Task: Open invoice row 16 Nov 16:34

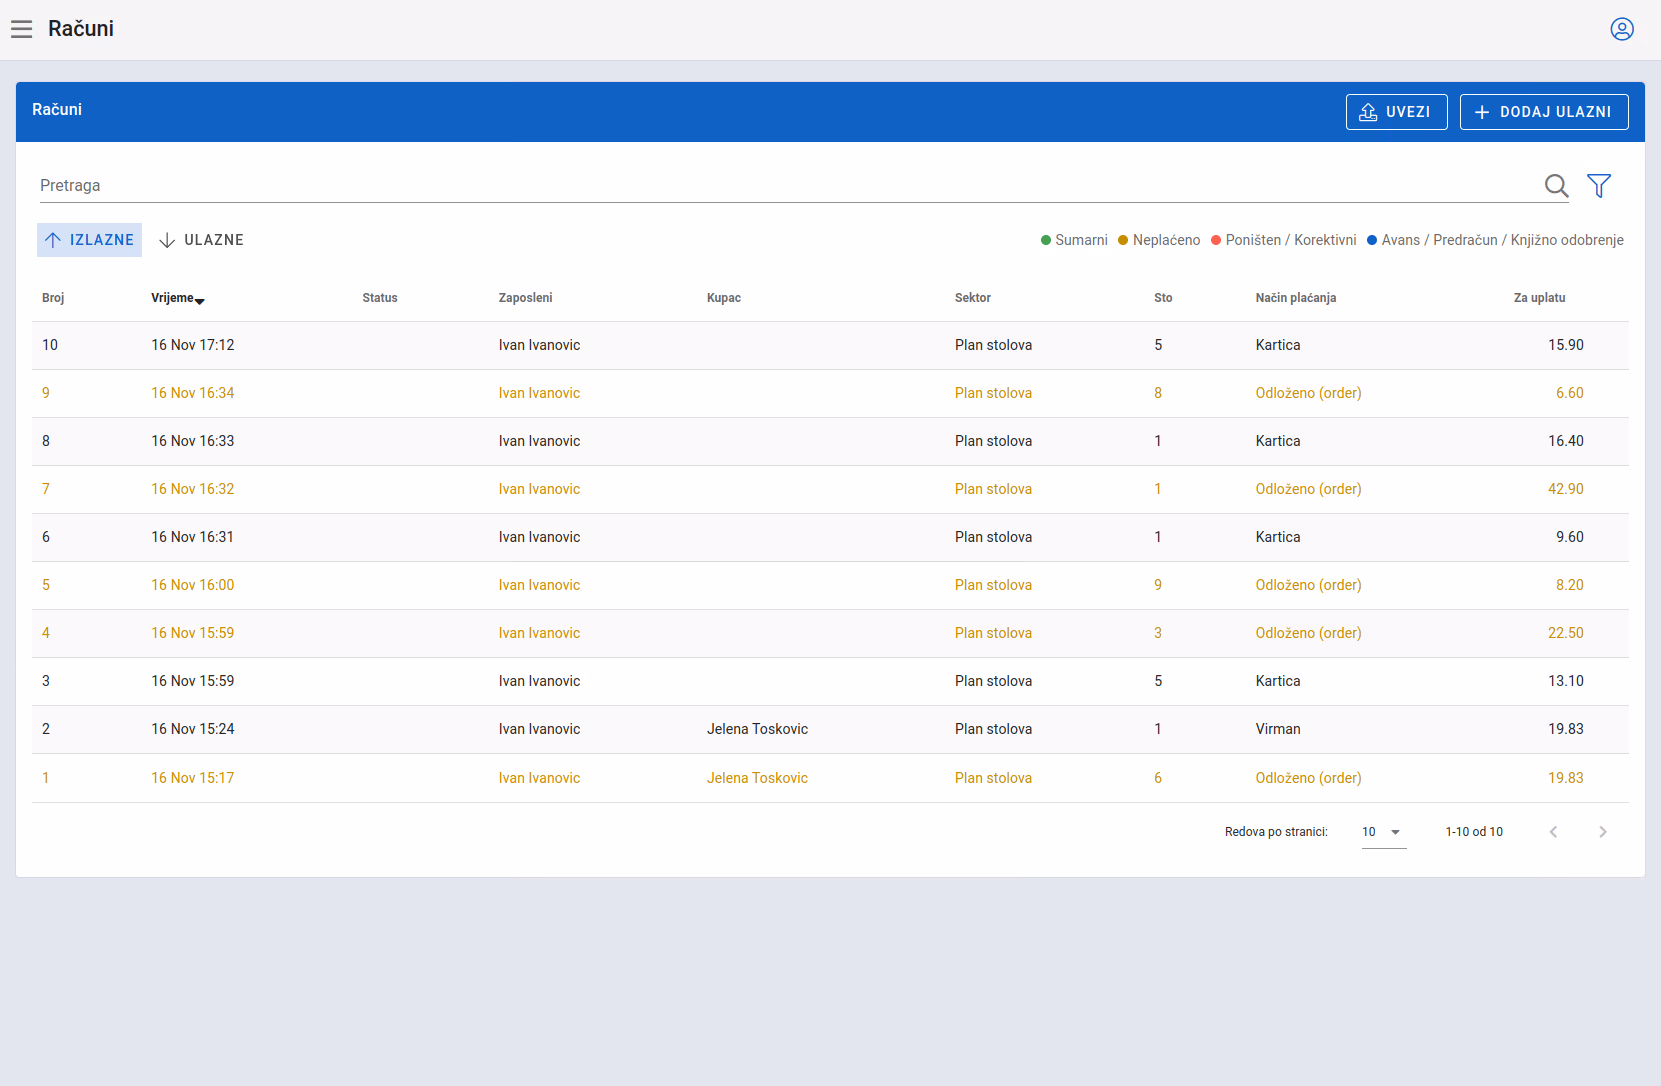Action: point(830,393)
